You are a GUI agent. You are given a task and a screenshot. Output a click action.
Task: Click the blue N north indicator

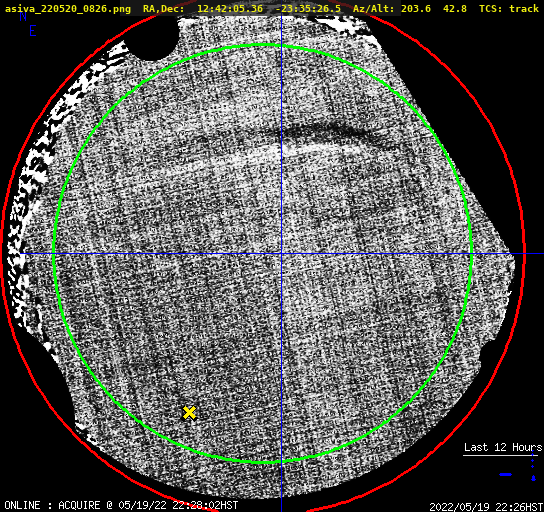(x=23, y=17)
